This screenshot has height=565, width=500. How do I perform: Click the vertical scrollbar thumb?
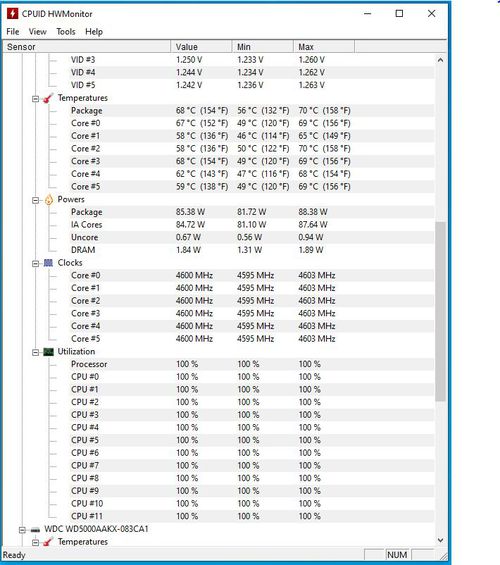[440, 311]
